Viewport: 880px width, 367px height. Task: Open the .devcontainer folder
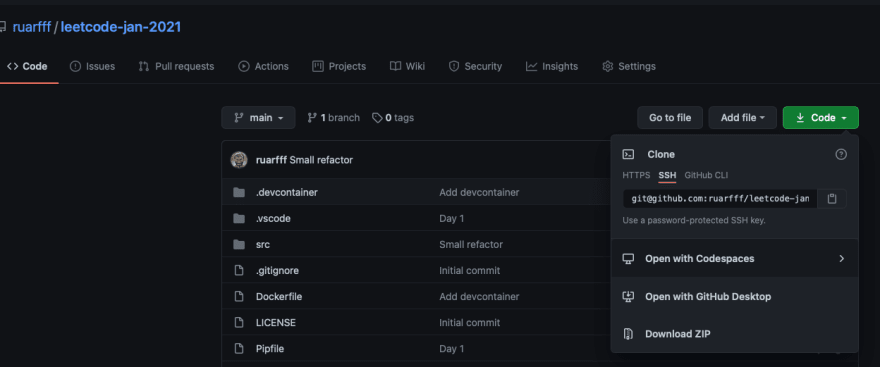tap(287, 192)
